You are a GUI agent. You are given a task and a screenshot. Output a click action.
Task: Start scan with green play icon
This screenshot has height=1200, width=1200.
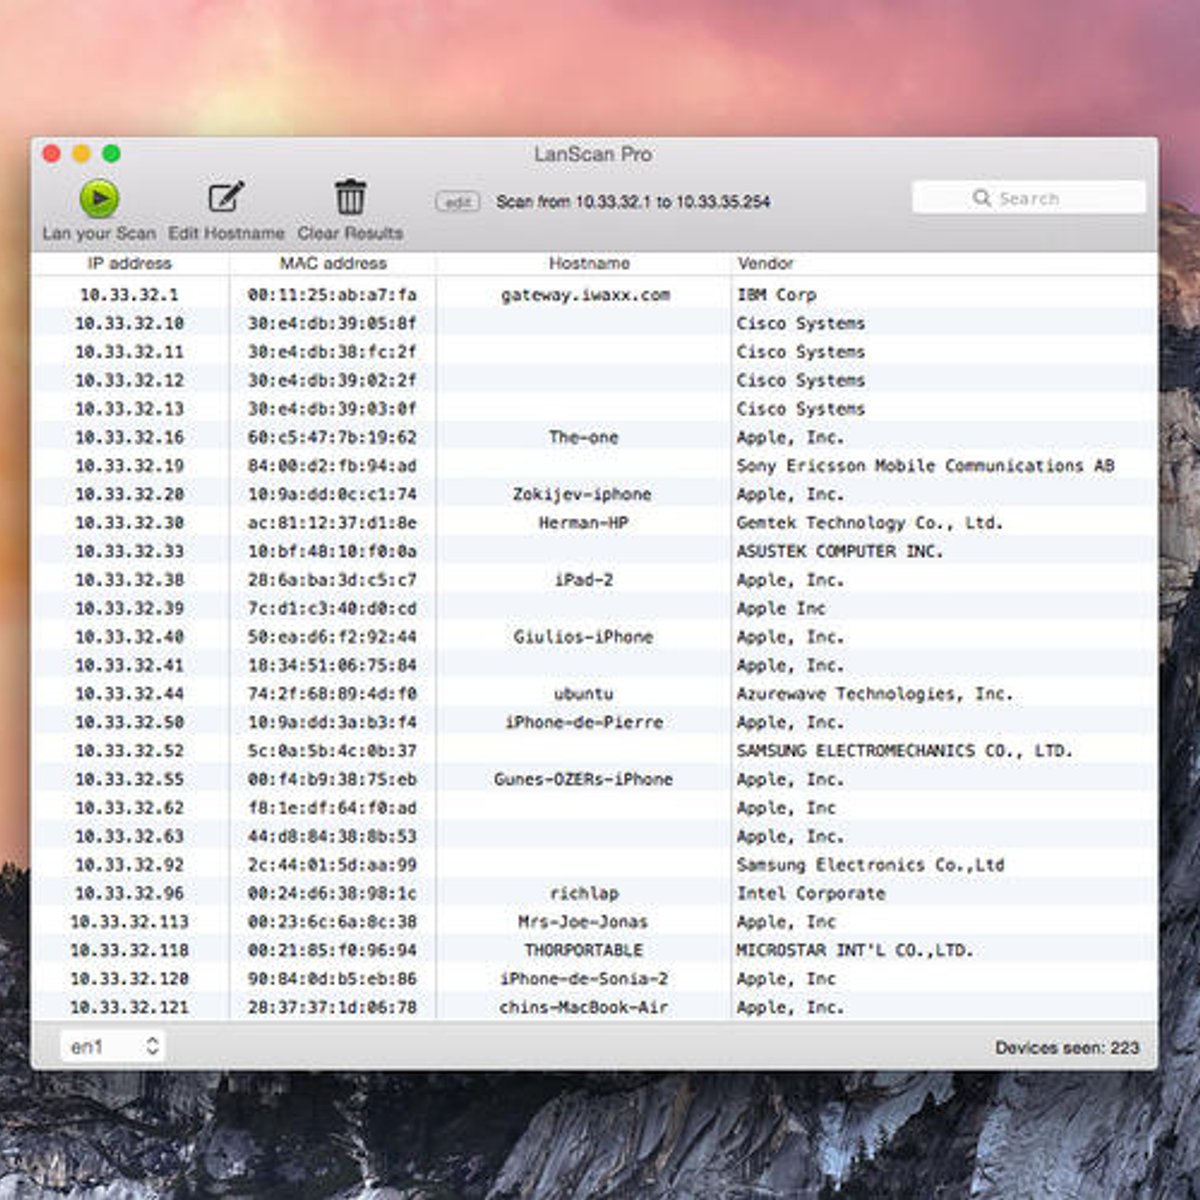(x=99, y=198)
